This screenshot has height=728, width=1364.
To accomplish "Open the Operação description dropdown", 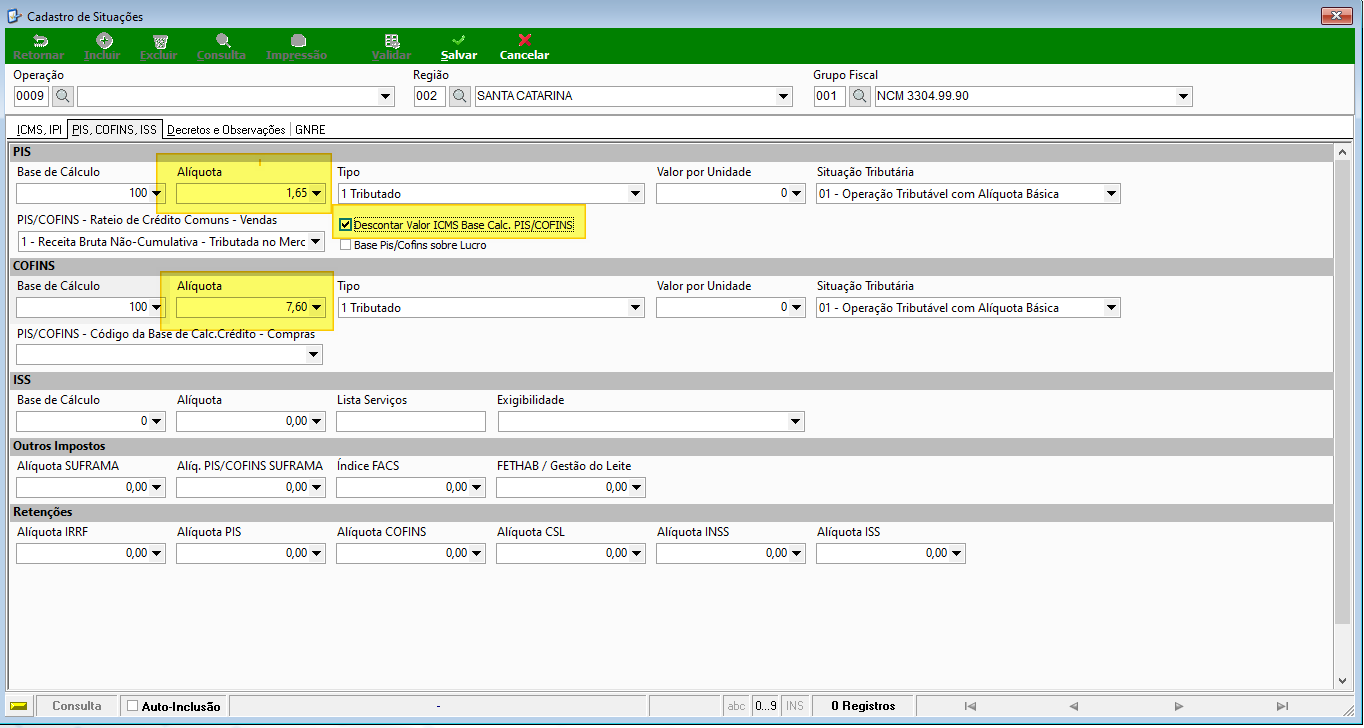I will click(x=386, y=97).
